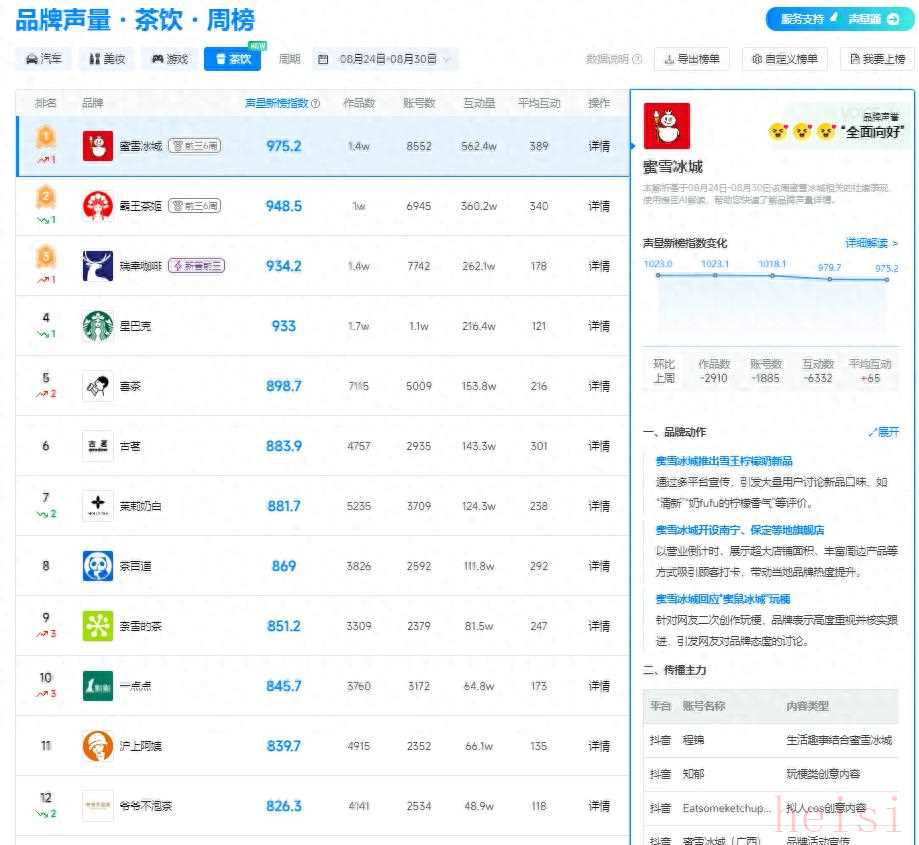Click the 古茗 brand logo
The image size is (919, 845).
coord(98,446)
